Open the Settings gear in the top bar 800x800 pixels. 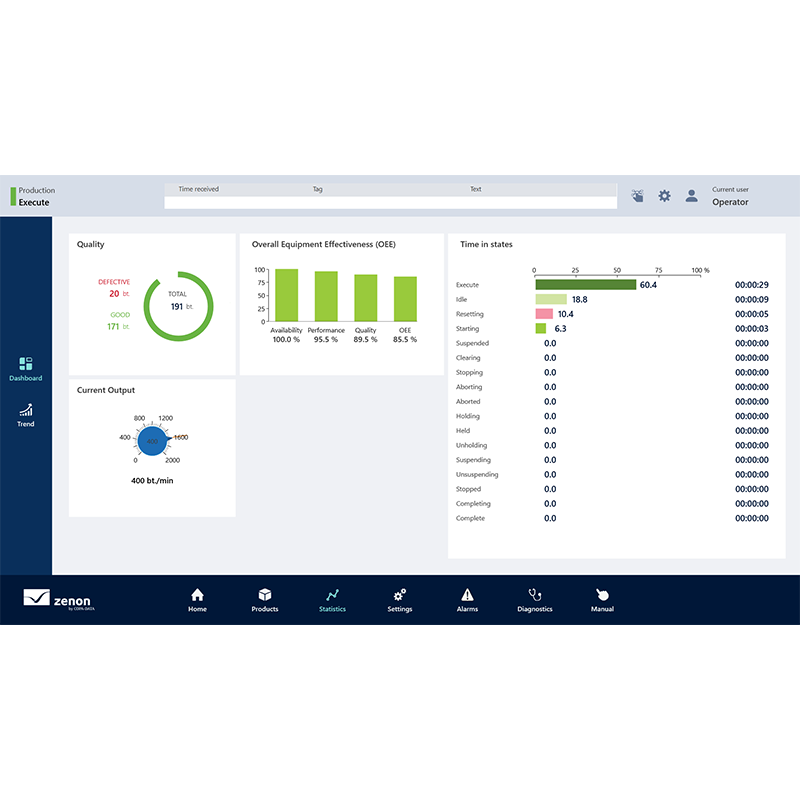(664, 196)
